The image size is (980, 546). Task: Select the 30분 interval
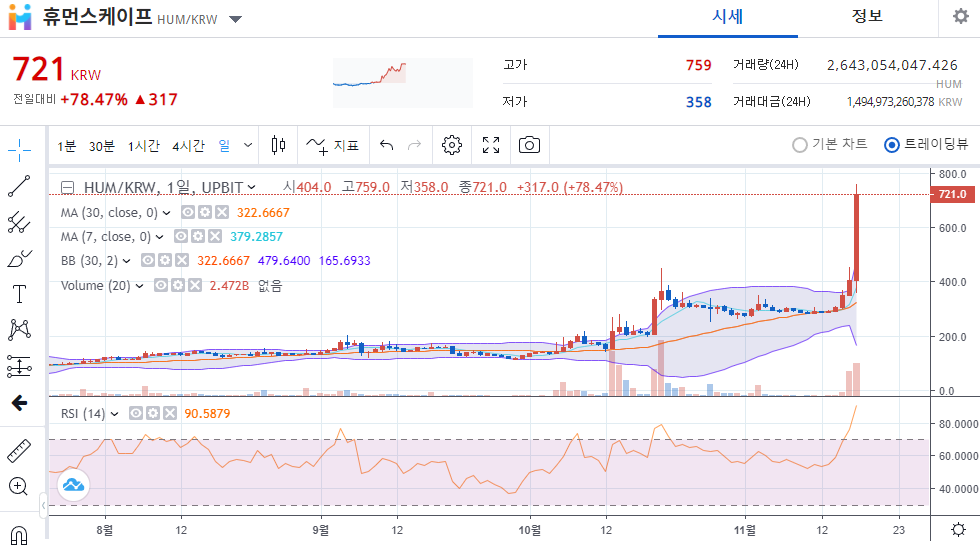click(x=101, y=146)
